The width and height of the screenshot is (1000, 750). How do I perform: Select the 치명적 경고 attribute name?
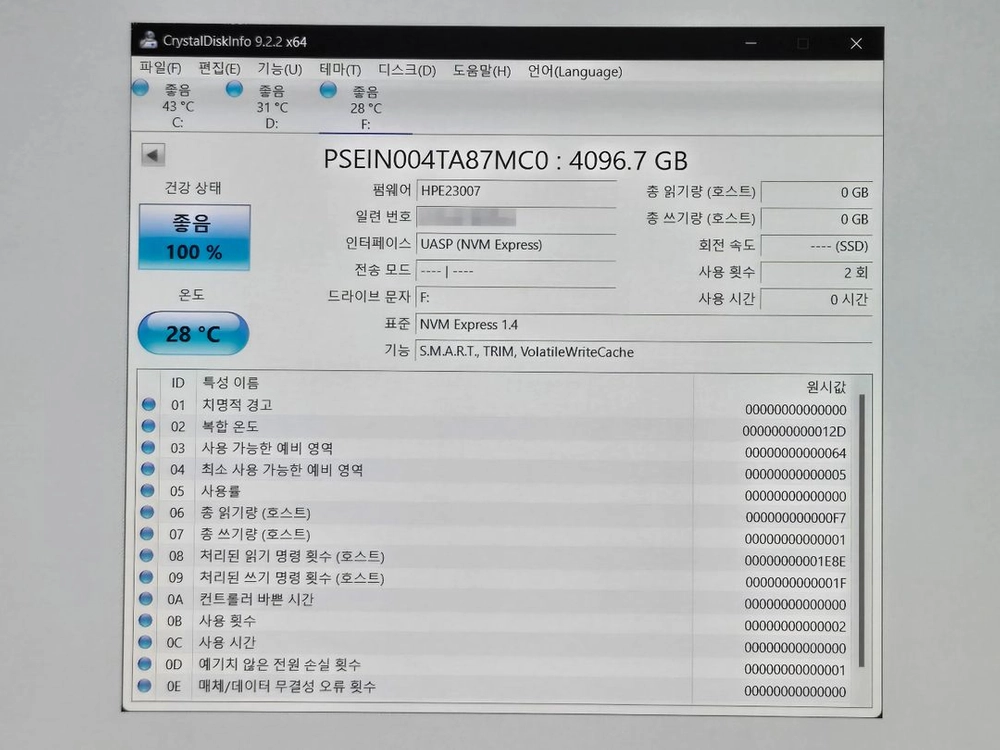(x=237, y=405)
